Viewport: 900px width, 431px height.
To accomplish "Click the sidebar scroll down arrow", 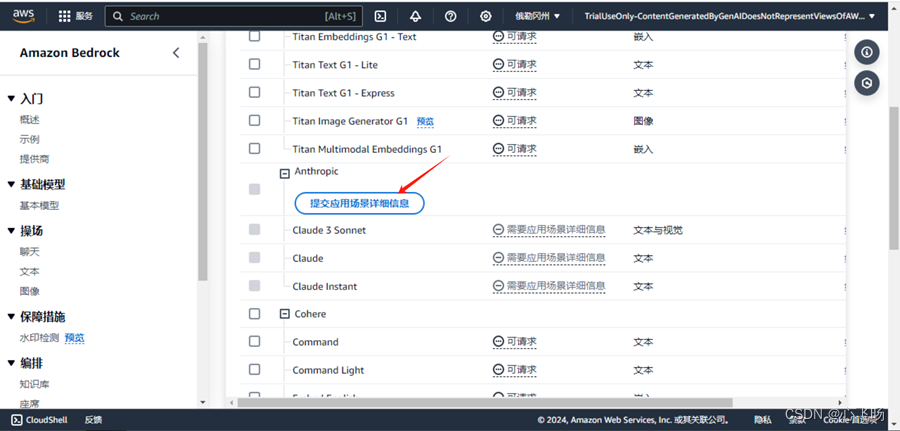I will pyautogui.click(x=203, y=403).
